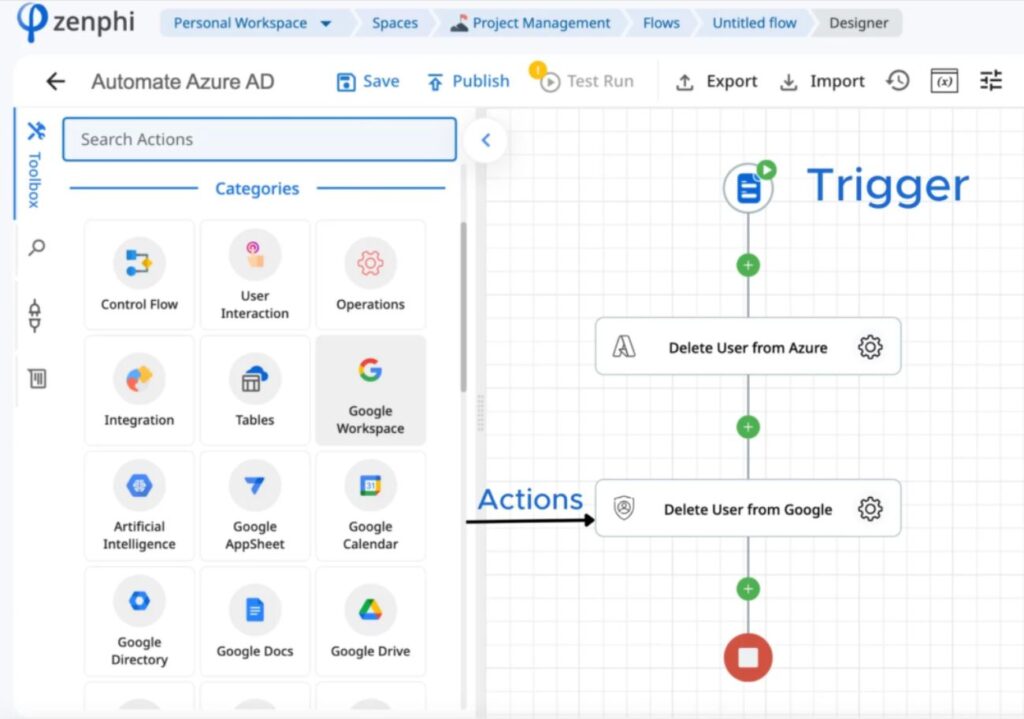Select Delete User from Google action
The width and height of the screenshot is (1024, 719).
click(748, 509)
